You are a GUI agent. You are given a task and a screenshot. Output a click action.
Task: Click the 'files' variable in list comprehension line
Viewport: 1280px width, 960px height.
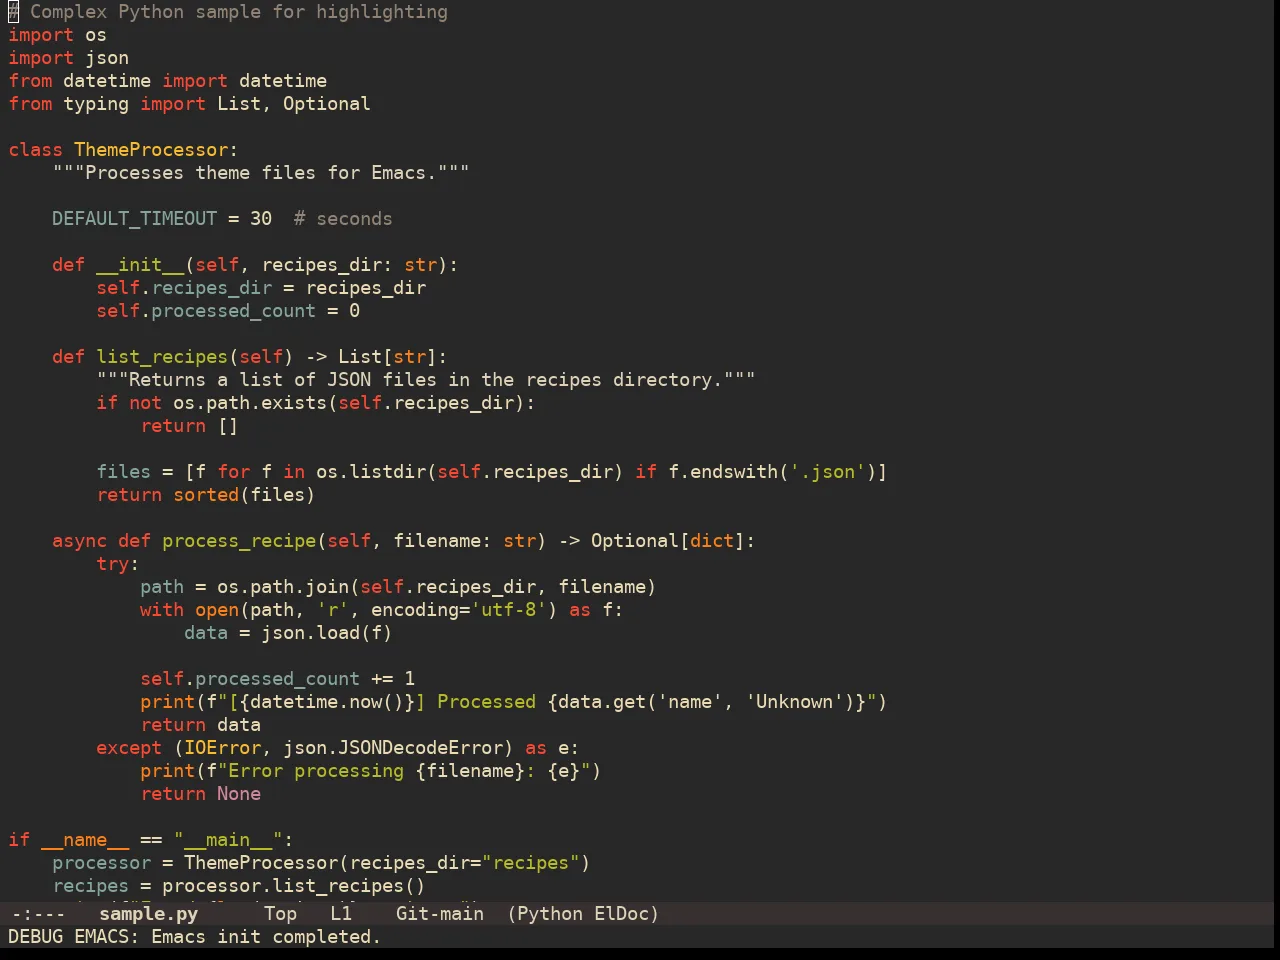123,471
